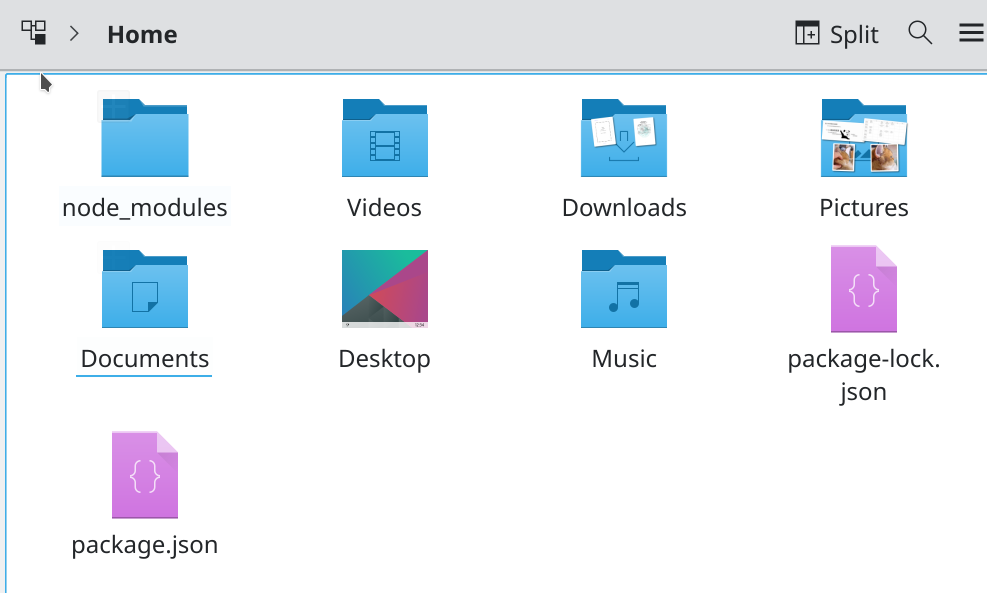987x593 pixels.
Task: Open the search tool
Action: [920, 32]
